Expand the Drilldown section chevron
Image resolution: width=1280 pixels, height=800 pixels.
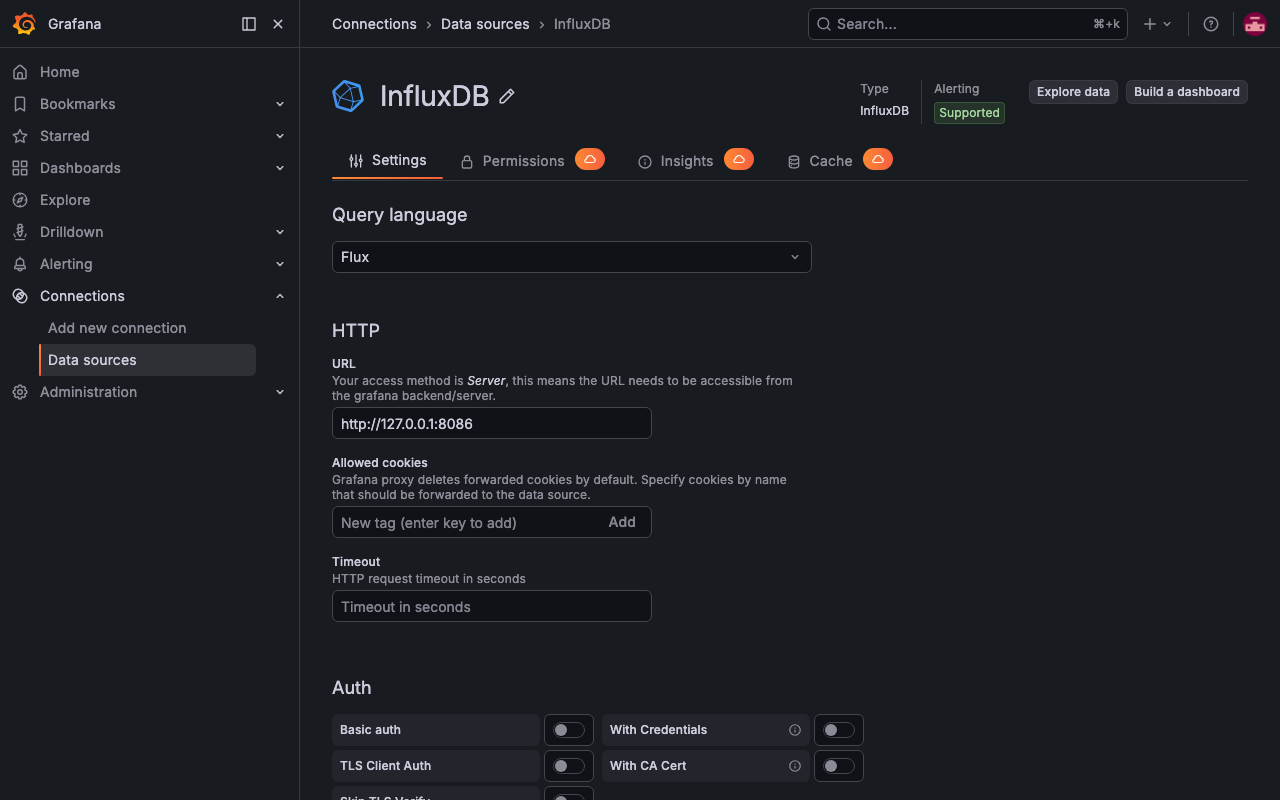click(280, 232)
